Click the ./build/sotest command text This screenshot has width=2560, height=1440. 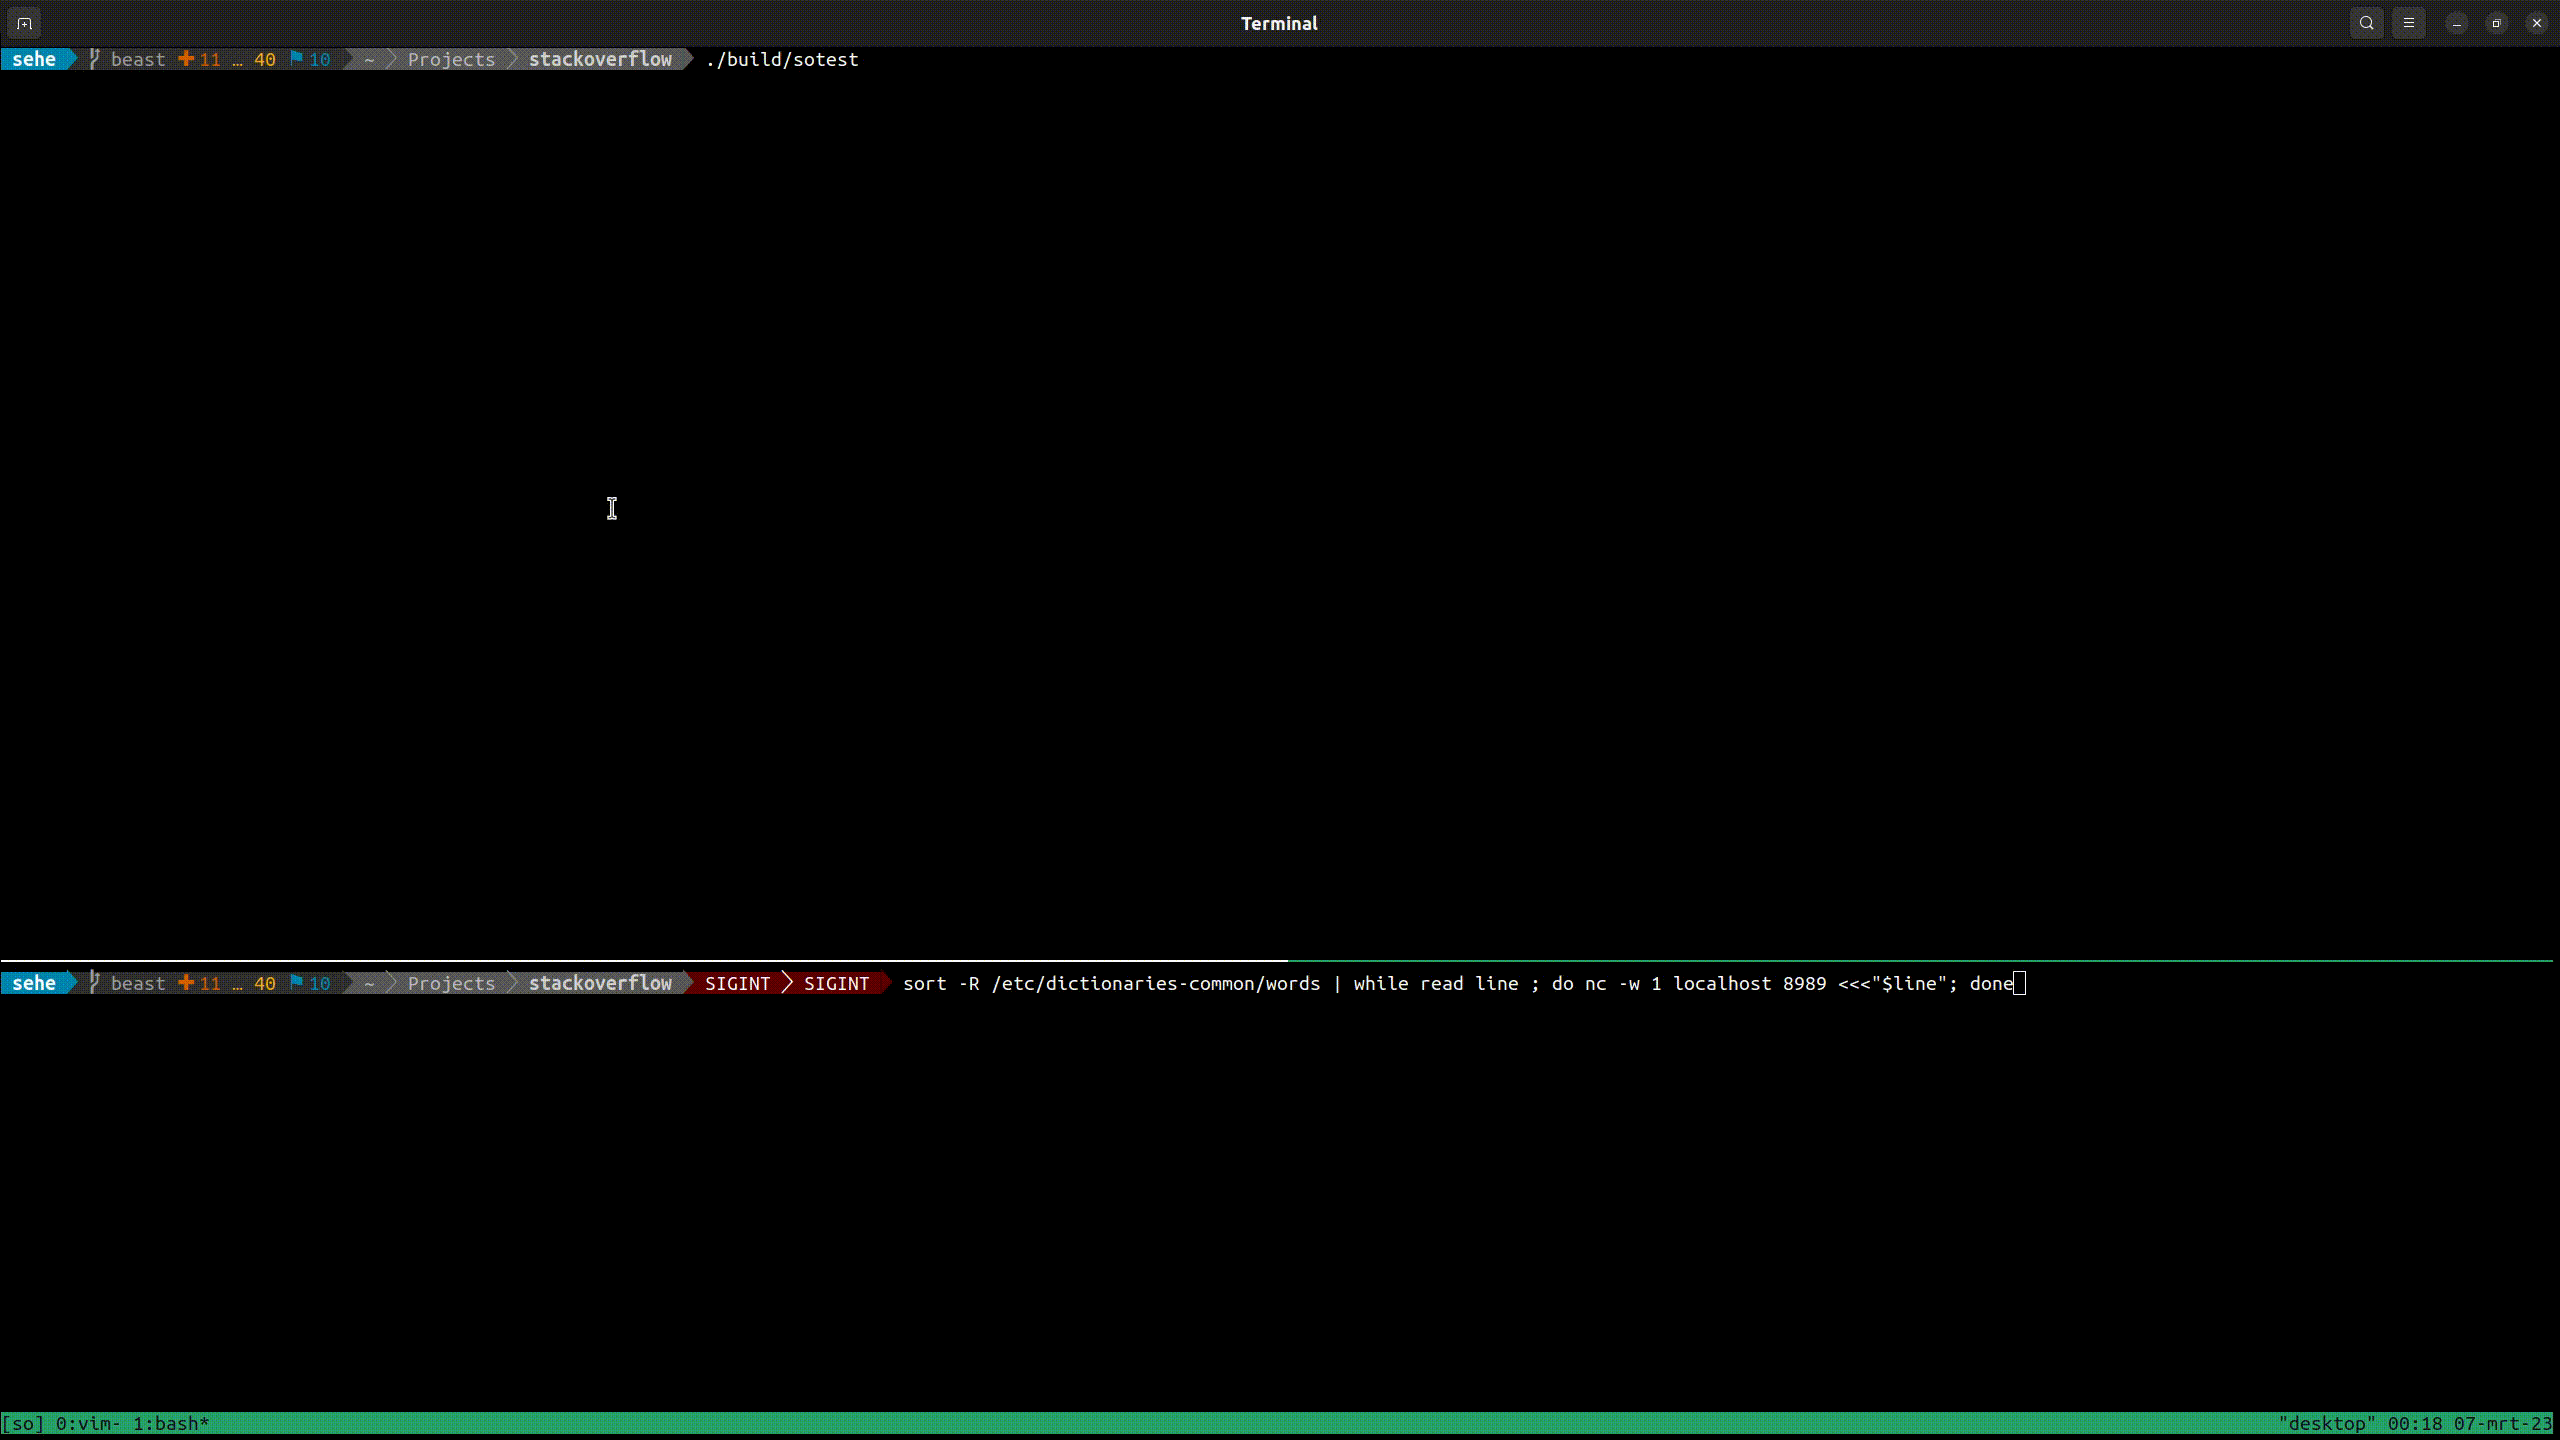point(783,59)
